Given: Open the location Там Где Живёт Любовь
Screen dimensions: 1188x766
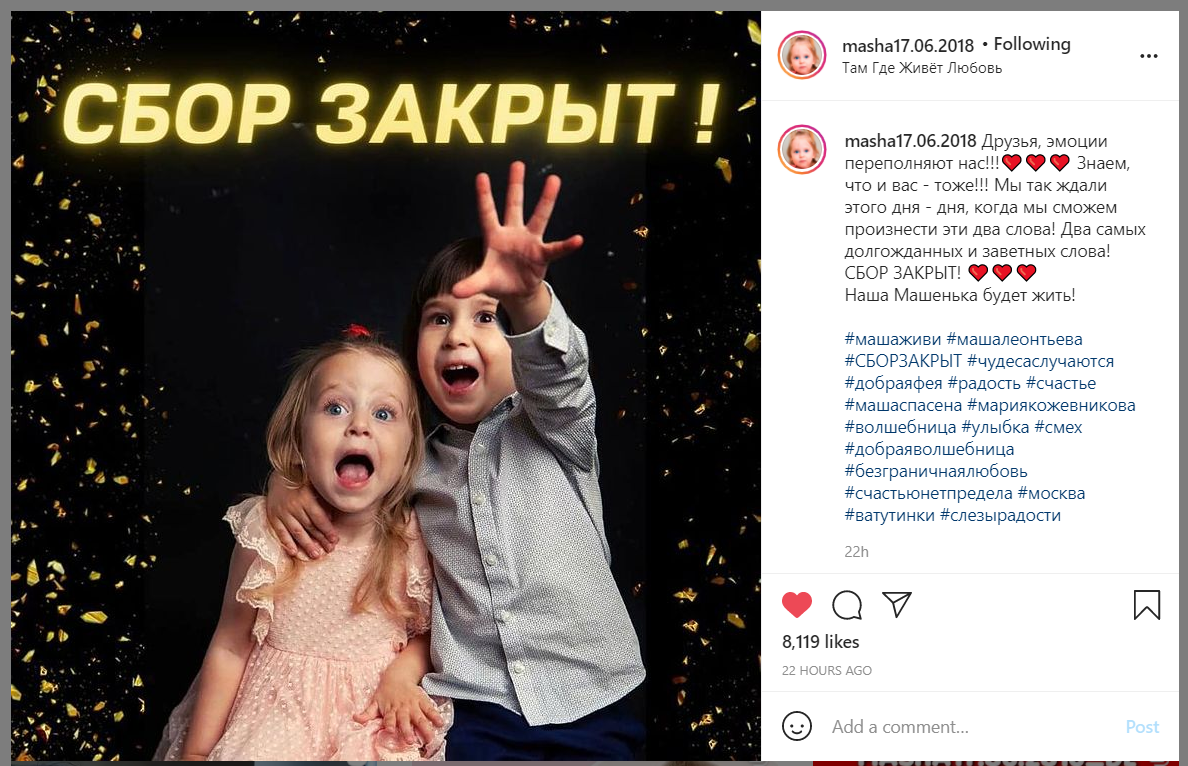Looking at the screenshot, I should click(x=922, y=68).
